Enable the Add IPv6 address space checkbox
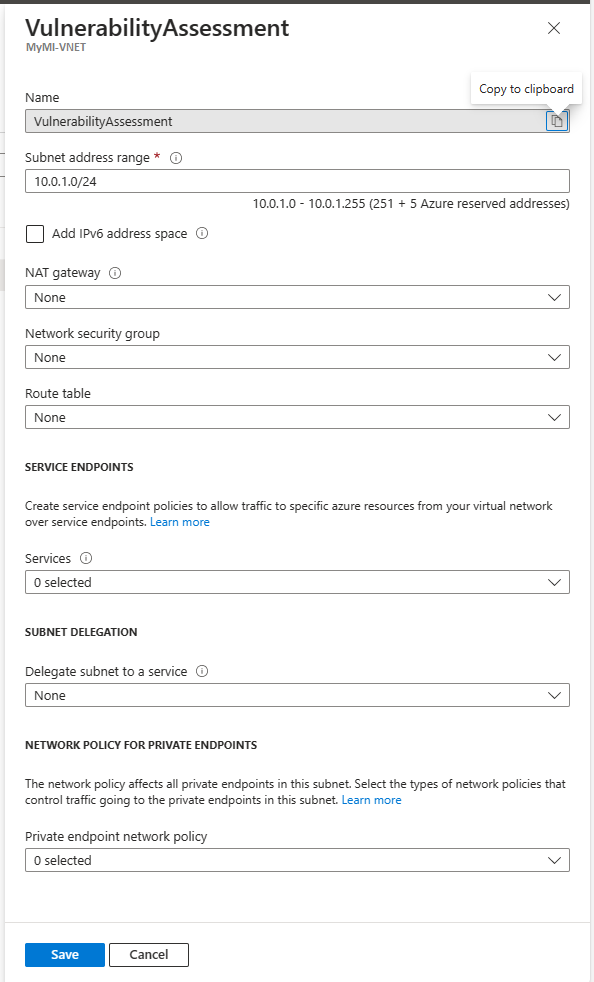 34,233
